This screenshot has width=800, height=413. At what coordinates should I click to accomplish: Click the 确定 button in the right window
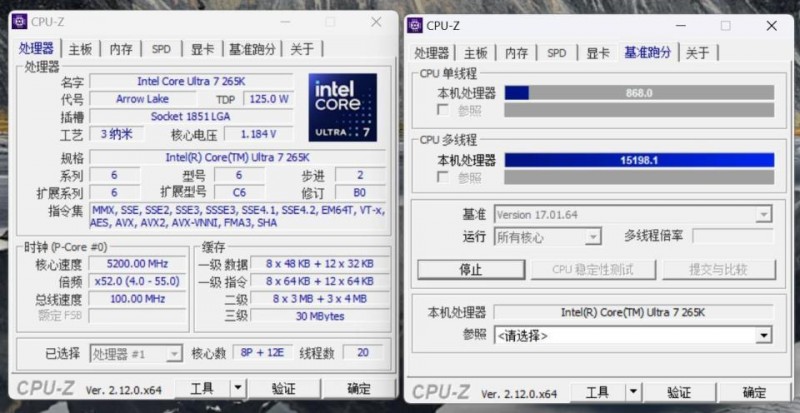tap(755, 393)
